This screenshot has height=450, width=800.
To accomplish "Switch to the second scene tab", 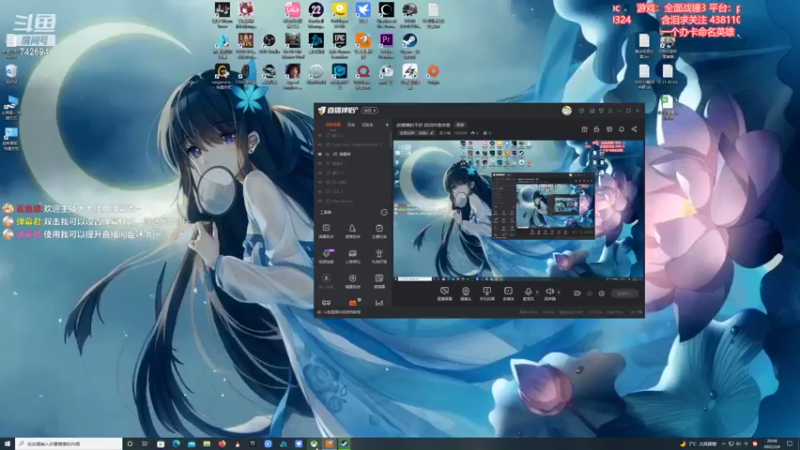I will (x=351, y=125).
